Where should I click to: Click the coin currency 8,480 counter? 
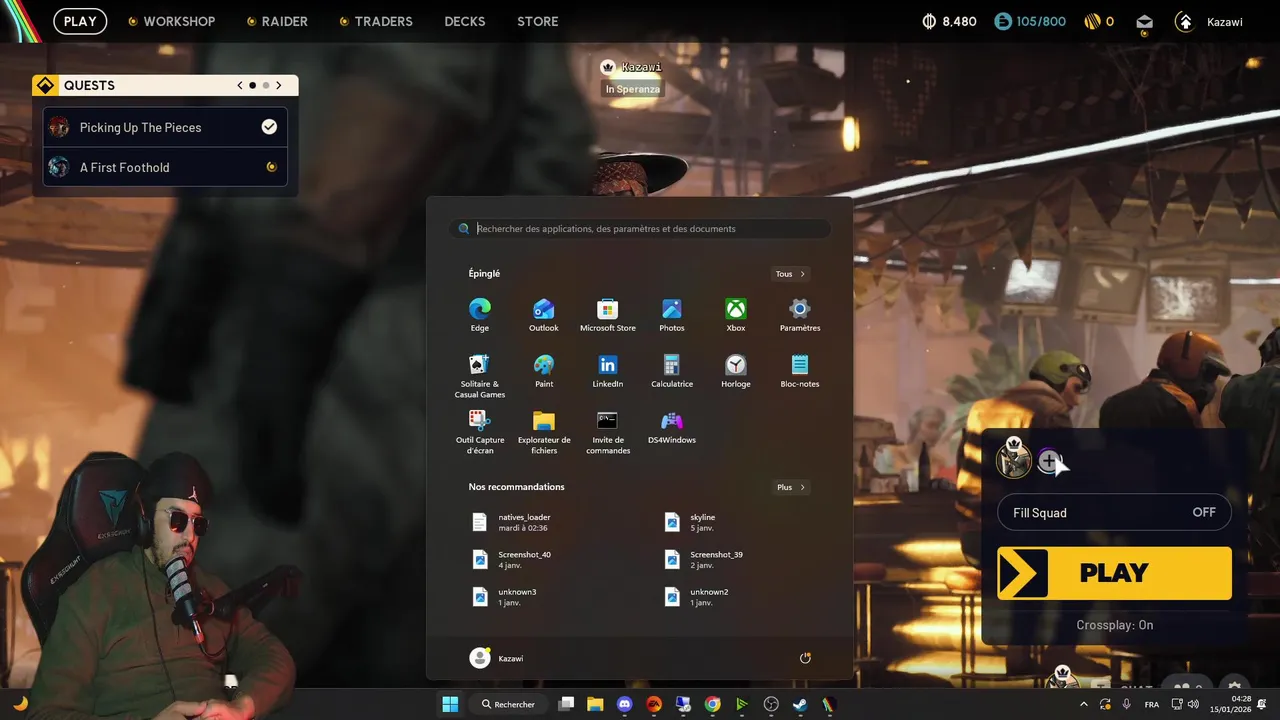[x=949, y=21]
